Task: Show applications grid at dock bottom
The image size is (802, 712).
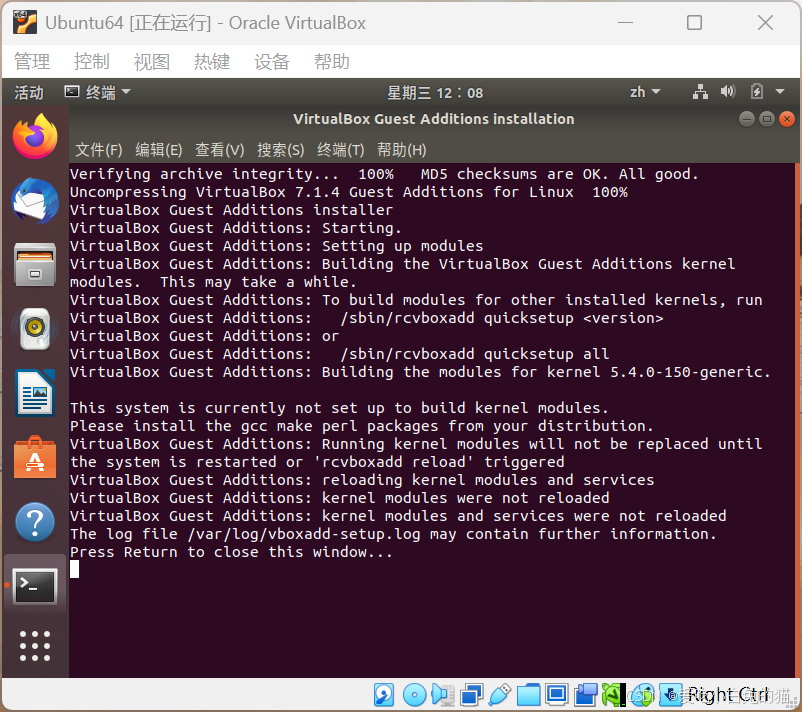Action: tap(35, 646)
